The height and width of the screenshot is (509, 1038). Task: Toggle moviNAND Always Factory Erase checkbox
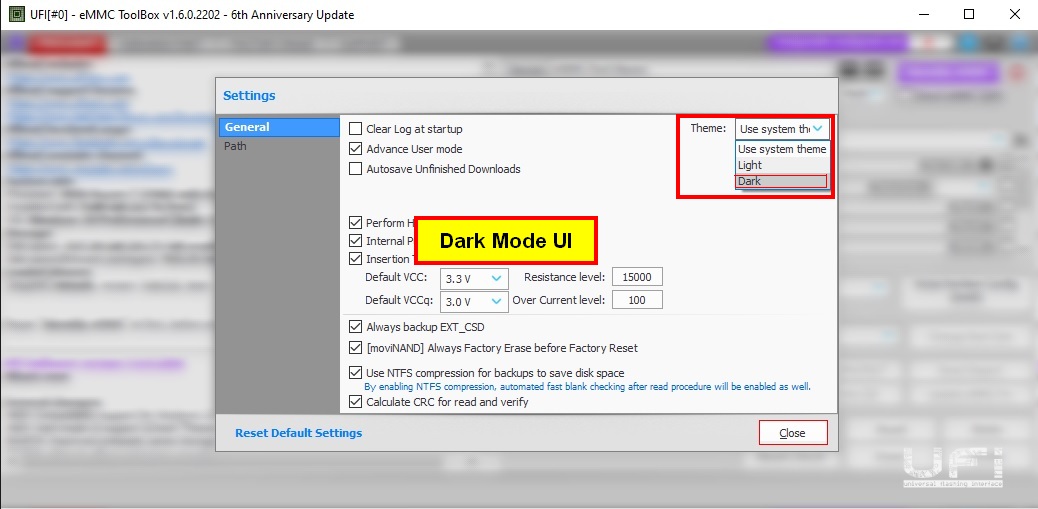pos(355,347)
